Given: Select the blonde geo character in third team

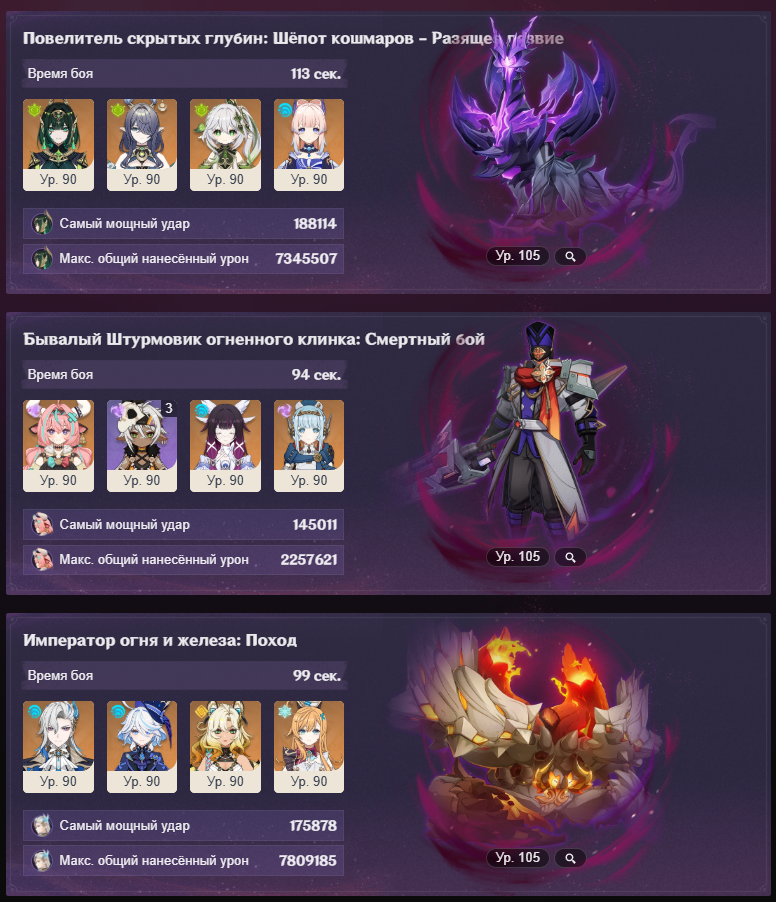Looking at the screenshot, I should 225,747.
